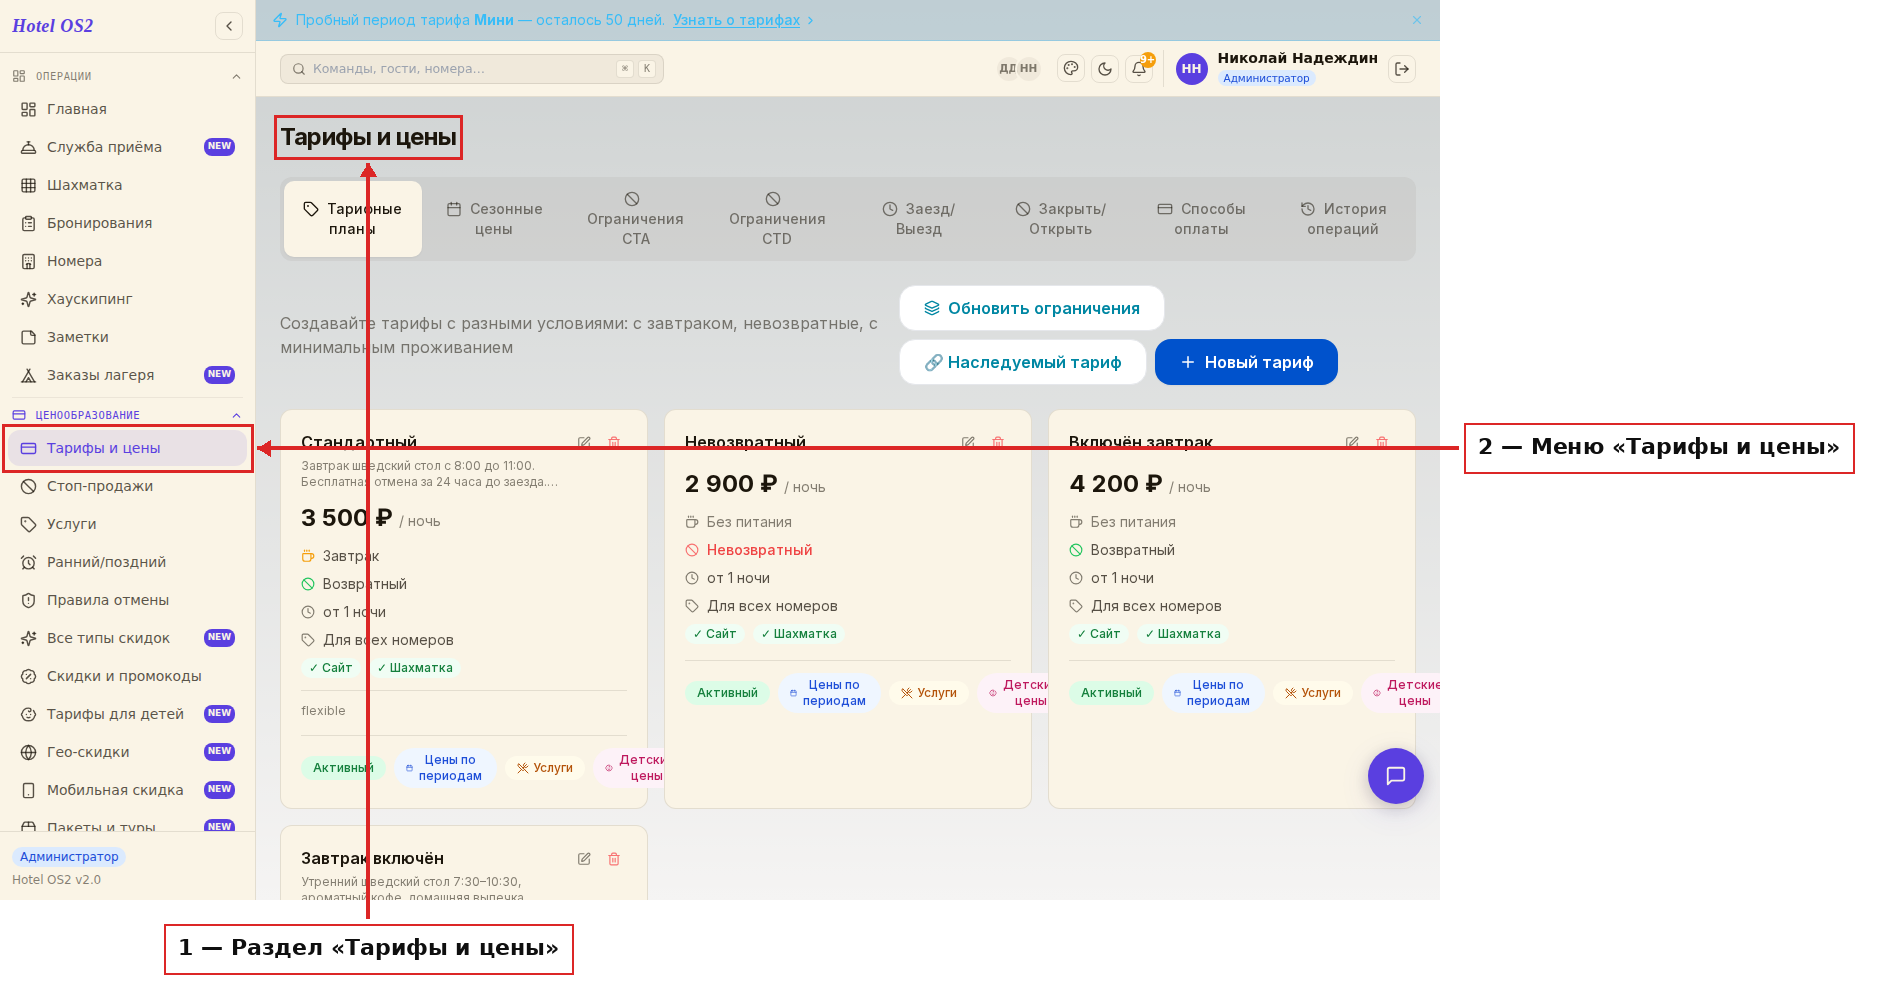The height and width of the screenshot is (998, 1878).
Task: Open Услуги on Включён завтрак card
Action: point(1313,693)
